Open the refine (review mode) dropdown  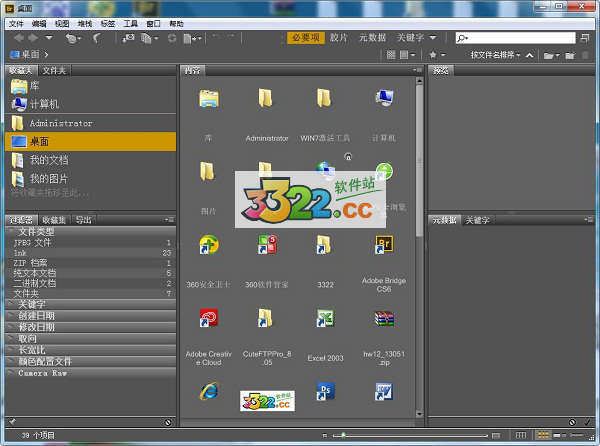pyautogui.click(x=149, y=38)
